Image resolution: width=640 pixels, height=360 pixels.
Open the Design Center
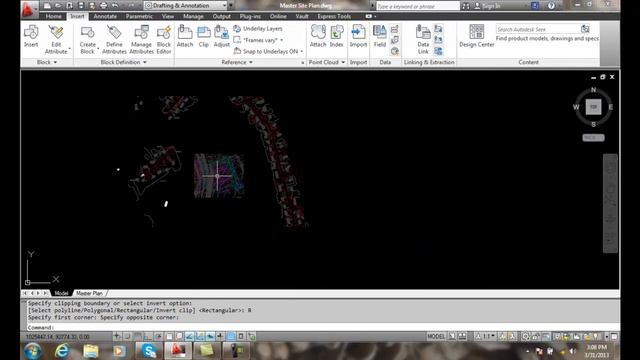(476, 37)
